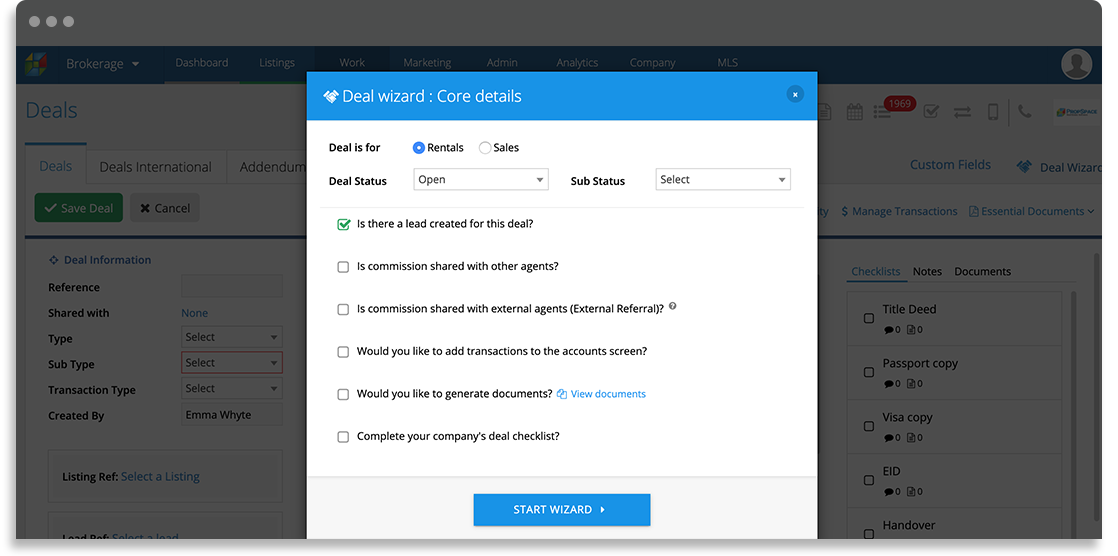Uncheck 'Is there a lead created' checkbox
This screenshot has height=556, width=1118.
pyautogui.click(x=344, y=225)
